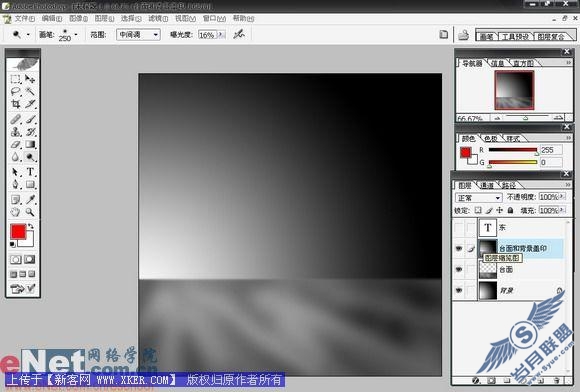Click the foreground color swatch in toolbox
The image size is (580, 392).
18,232
